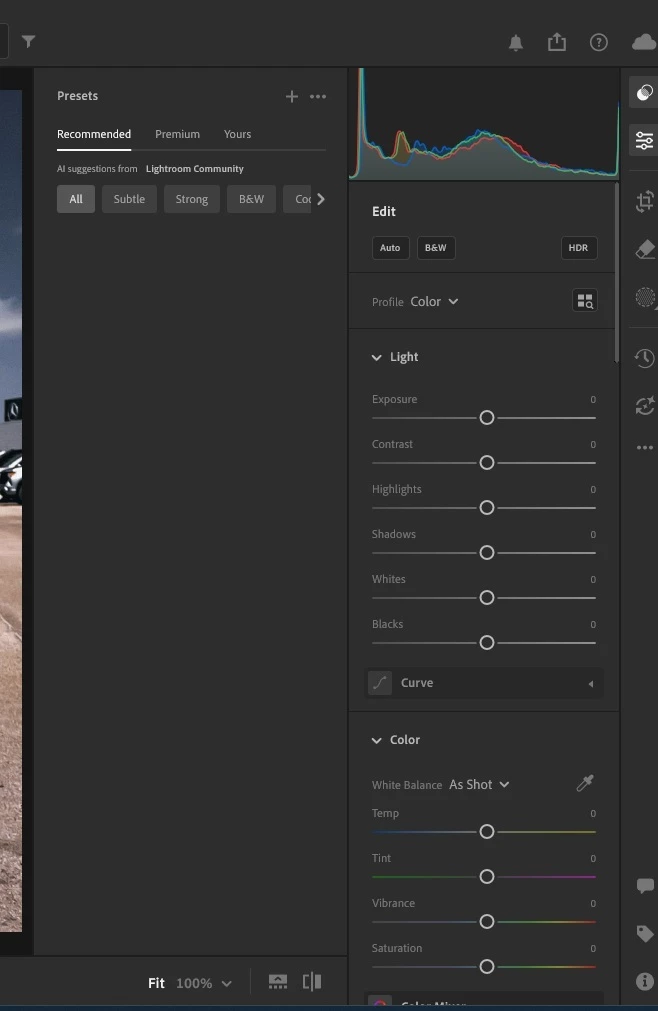Viewport: 658px width, 1011px height.
Task: Click the Highlights slider handle
Action: click(487, 508)
